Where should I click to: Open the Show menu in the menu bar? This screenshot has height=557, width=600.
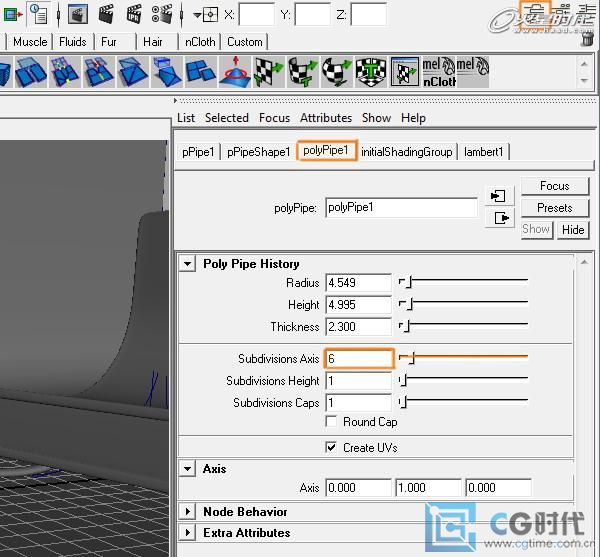(377, 118)
